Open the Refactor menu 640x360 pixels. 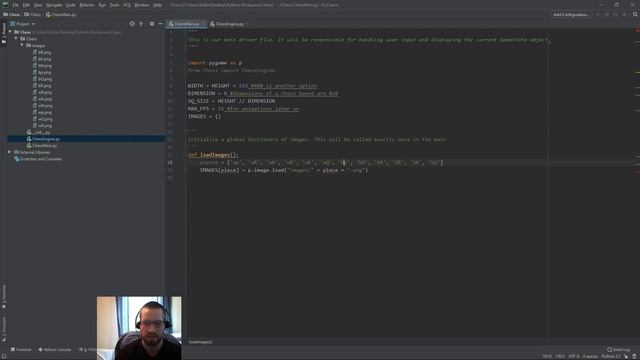pos(87,5)
